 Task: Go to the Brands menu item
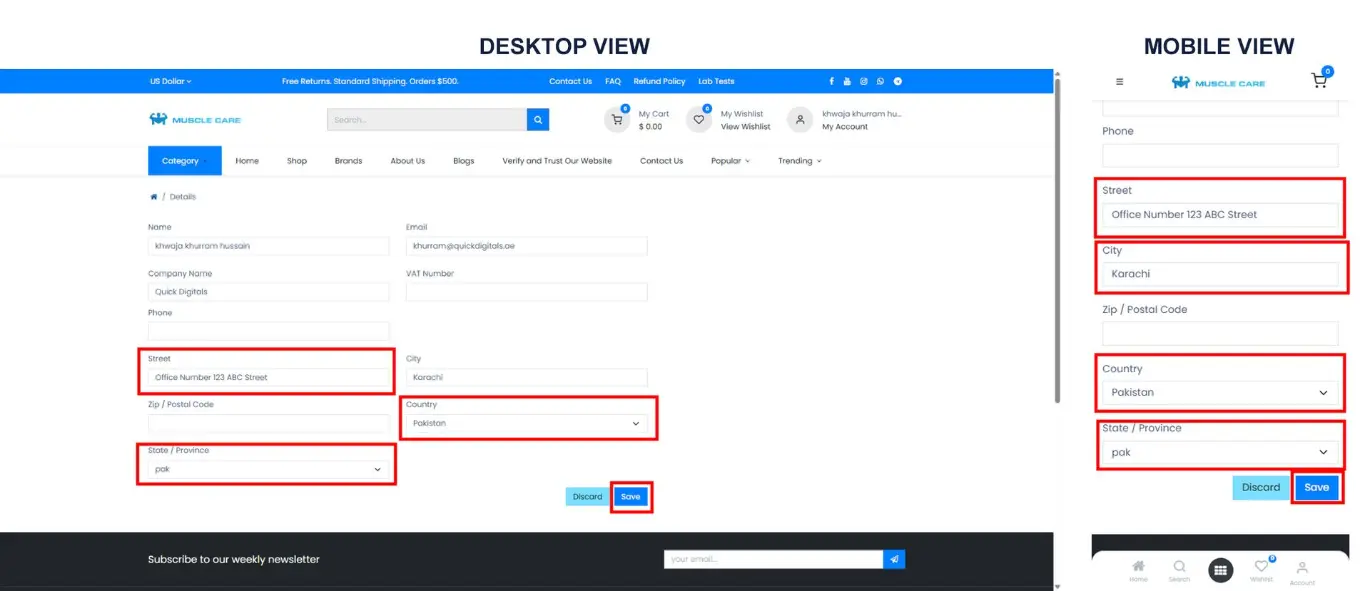(348, 161)
